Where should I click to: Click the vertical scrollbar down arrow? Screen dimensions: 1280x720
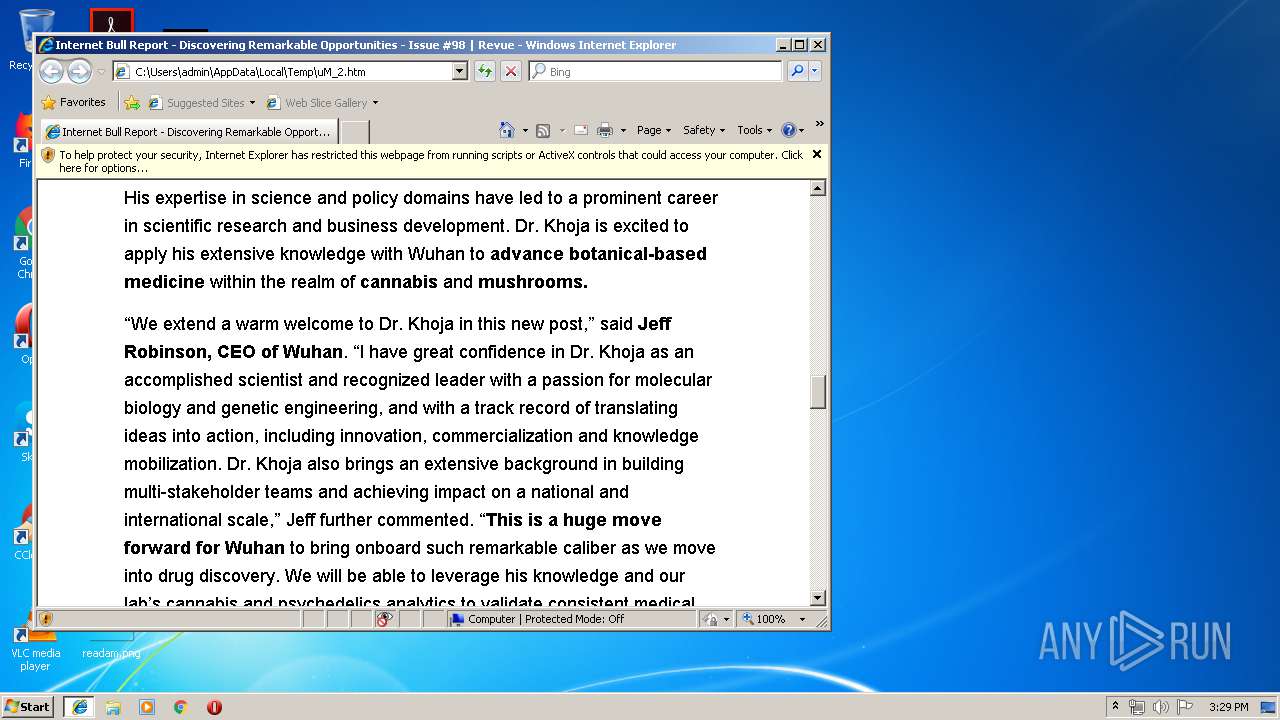[x=818, y=598]
